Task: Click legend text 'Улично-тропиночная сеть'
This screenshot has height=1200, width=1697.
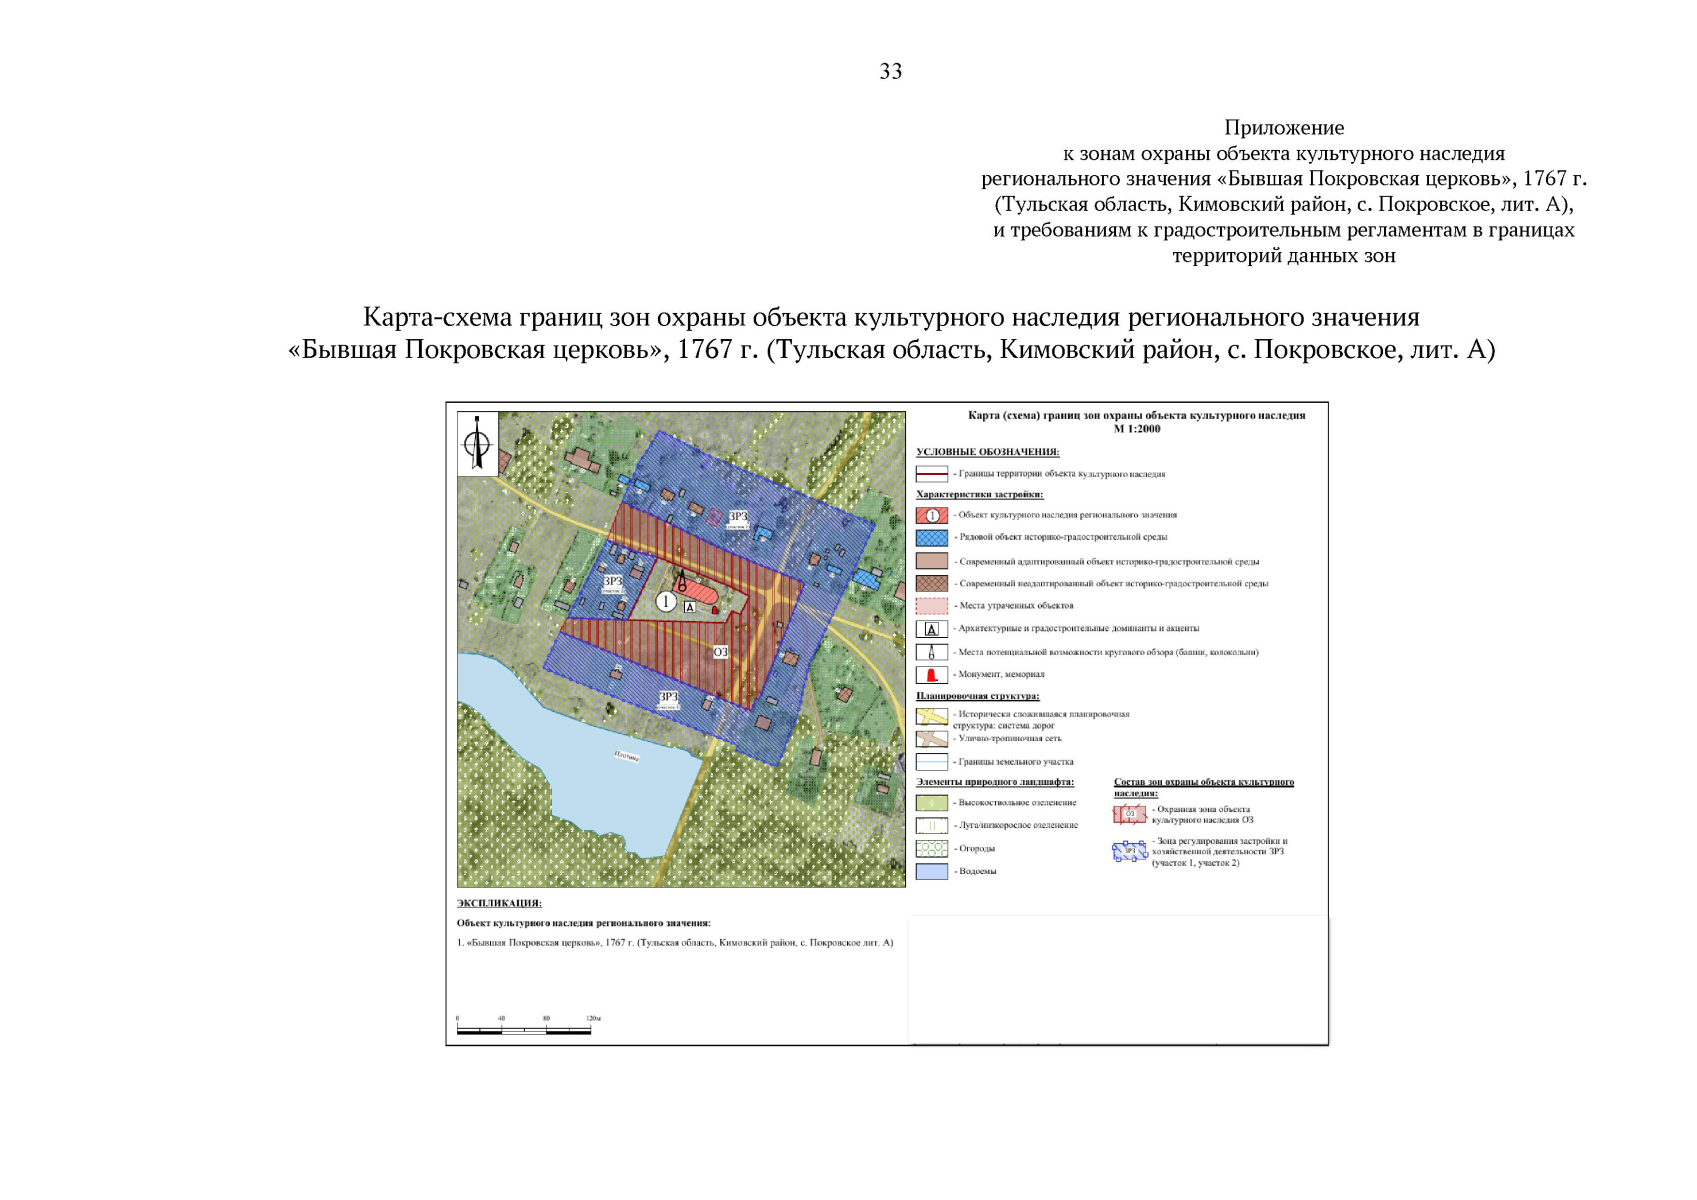Action: pyautogui.click(x=1010, y=738)
